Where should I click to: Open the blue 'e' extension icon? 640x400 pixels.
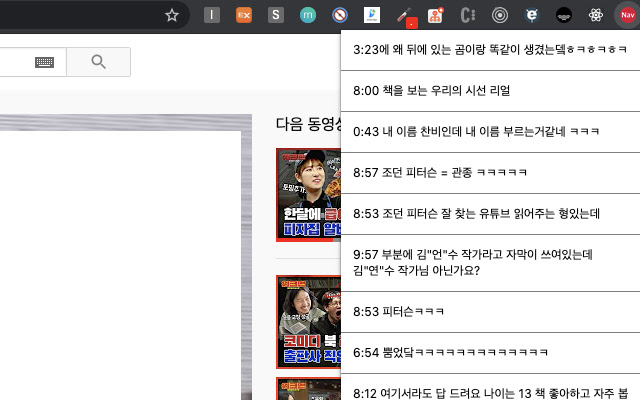pyautogui.click(x=532, y=16)
